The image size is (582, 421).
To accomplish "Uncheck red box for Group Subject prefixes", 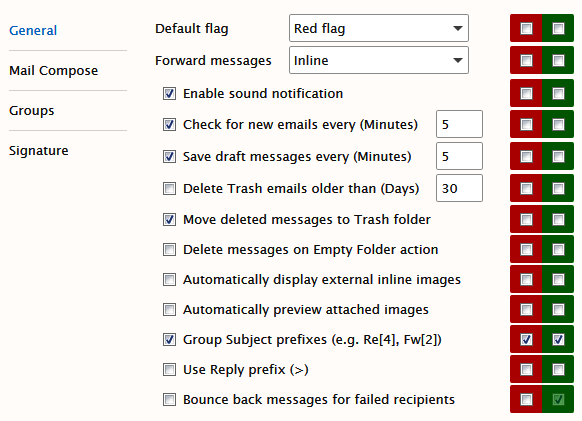I will click(526, 339).
